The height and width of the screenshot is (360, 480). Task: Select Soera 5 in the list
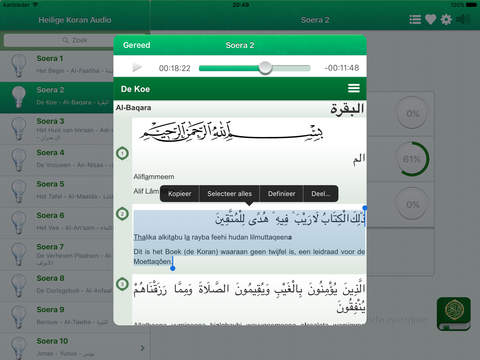point(57,190)
